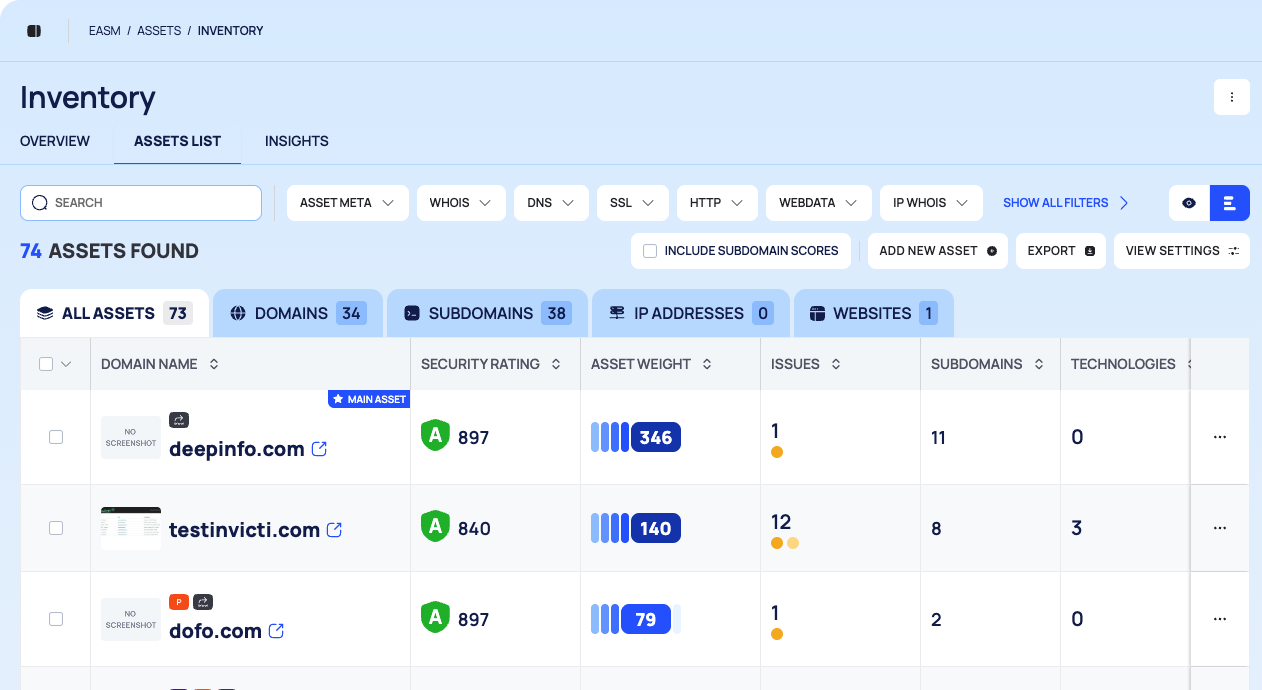Open the testinvicti.com domain name
1262x690 pixels.
(245, 530)
